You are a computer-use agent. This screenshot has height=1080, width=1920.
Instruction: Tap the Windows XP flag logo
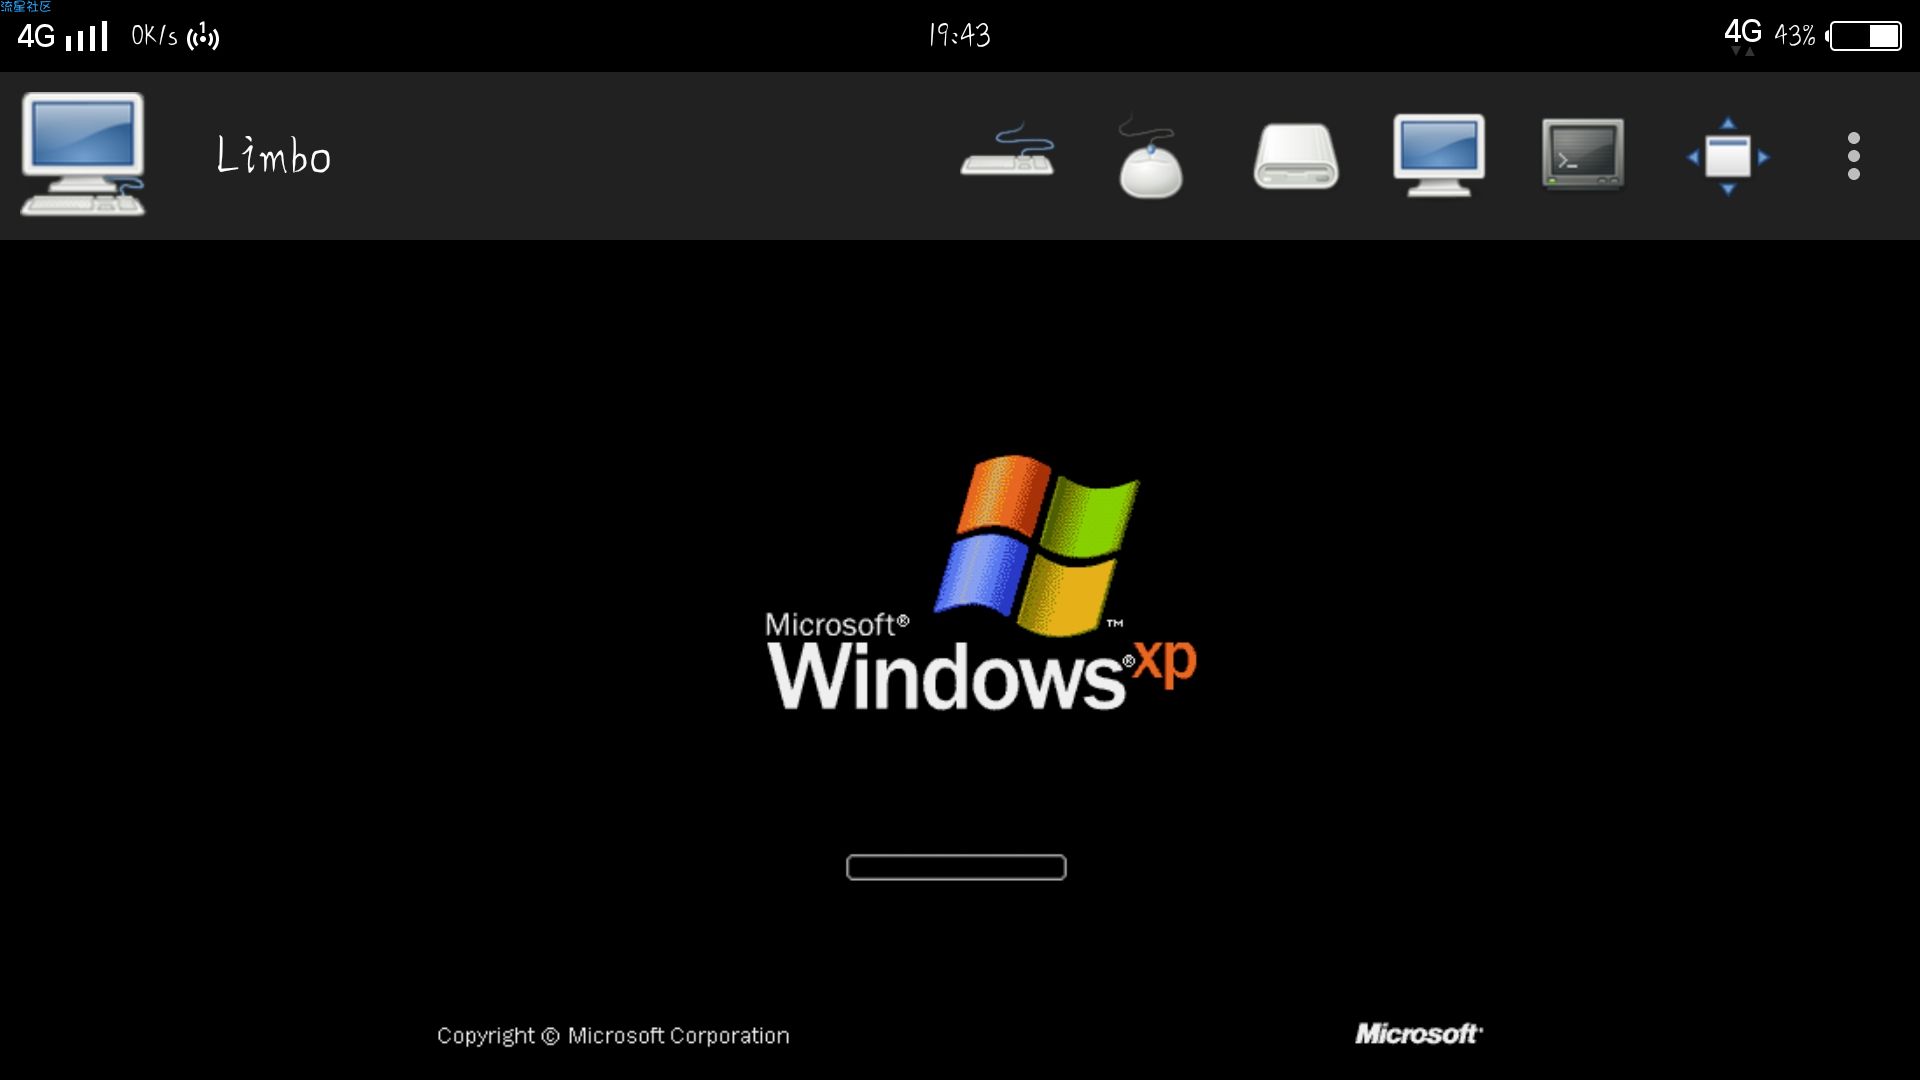coord(1037,544)
